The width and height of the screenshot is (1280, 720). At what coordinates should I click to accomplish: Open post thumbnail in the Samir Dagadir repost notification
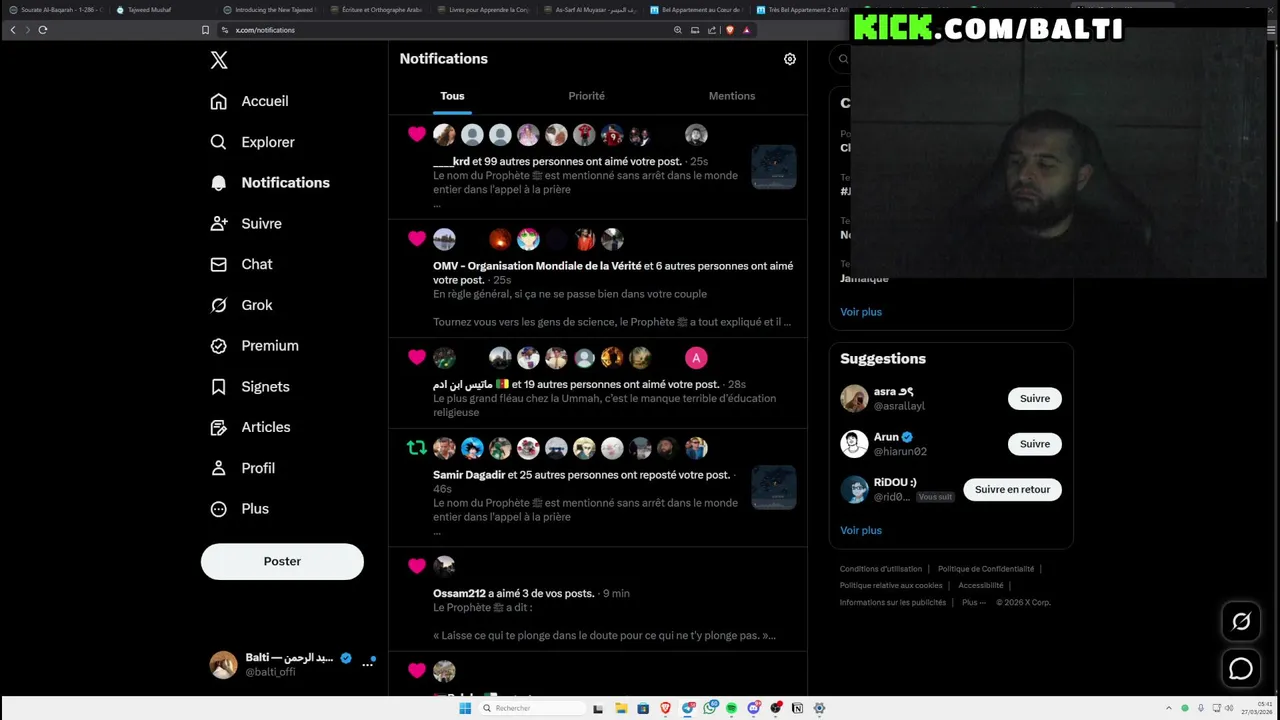(x=774, y=487)
